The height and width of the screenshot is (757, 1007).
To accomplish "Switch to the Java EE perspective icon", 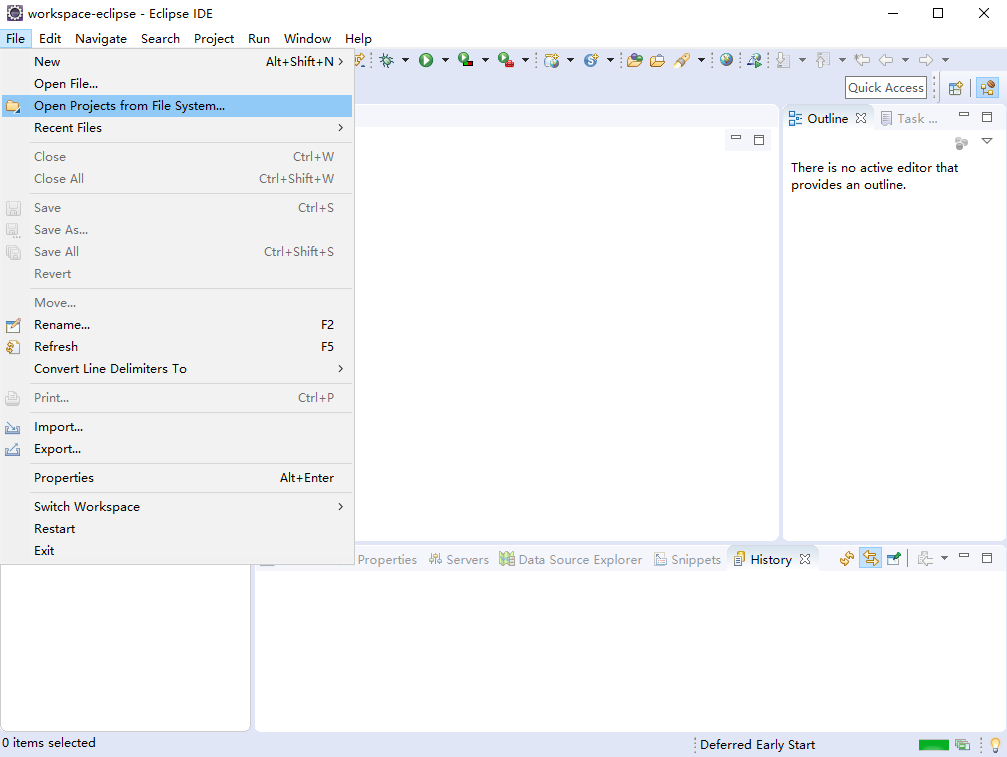I will 988,88.
